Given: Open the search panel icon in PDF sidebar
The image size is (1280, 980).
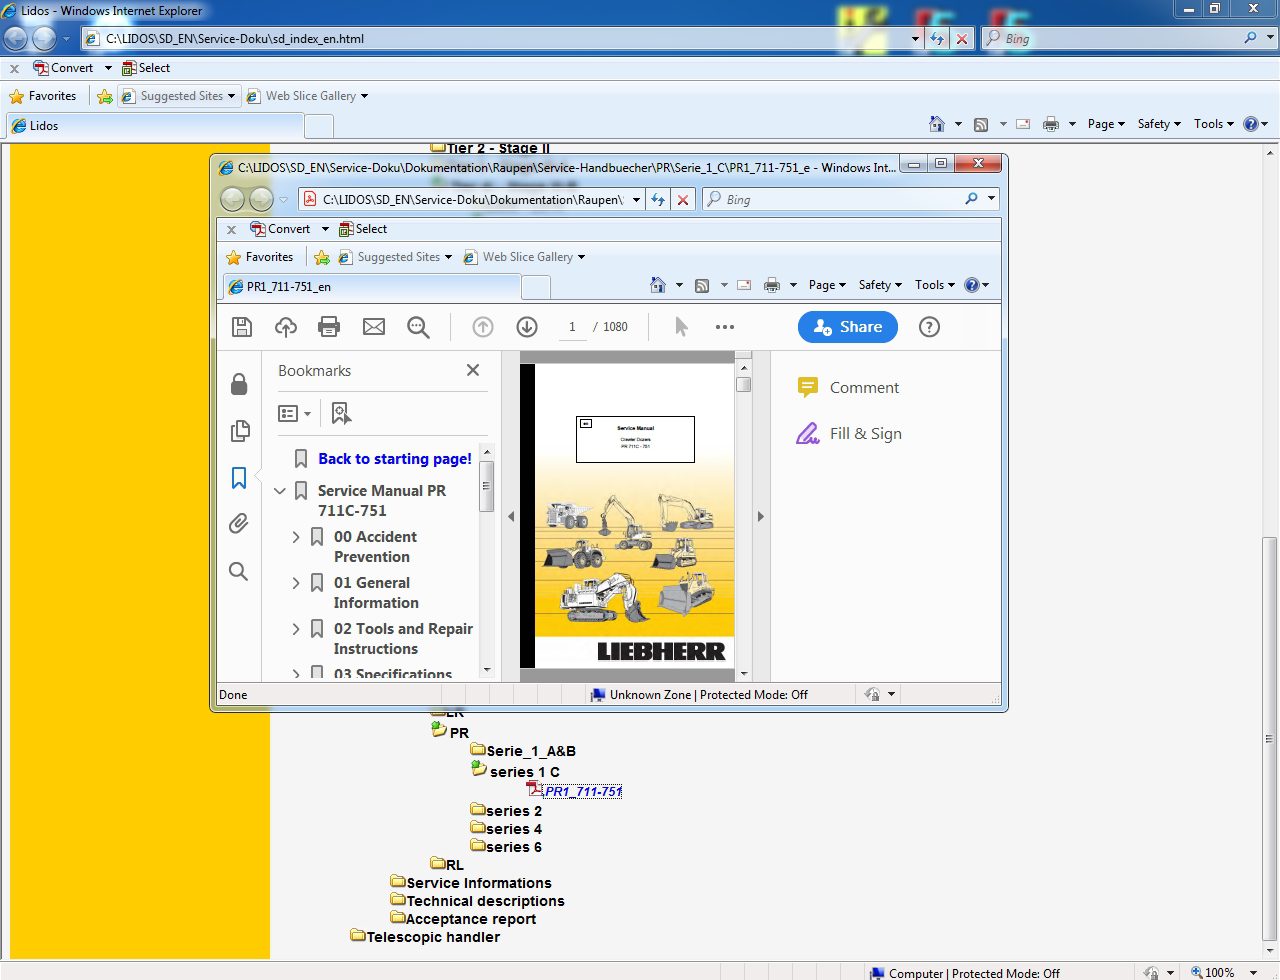Looking at the screenshot, I should pyautogui.click(x=238, y=571).
